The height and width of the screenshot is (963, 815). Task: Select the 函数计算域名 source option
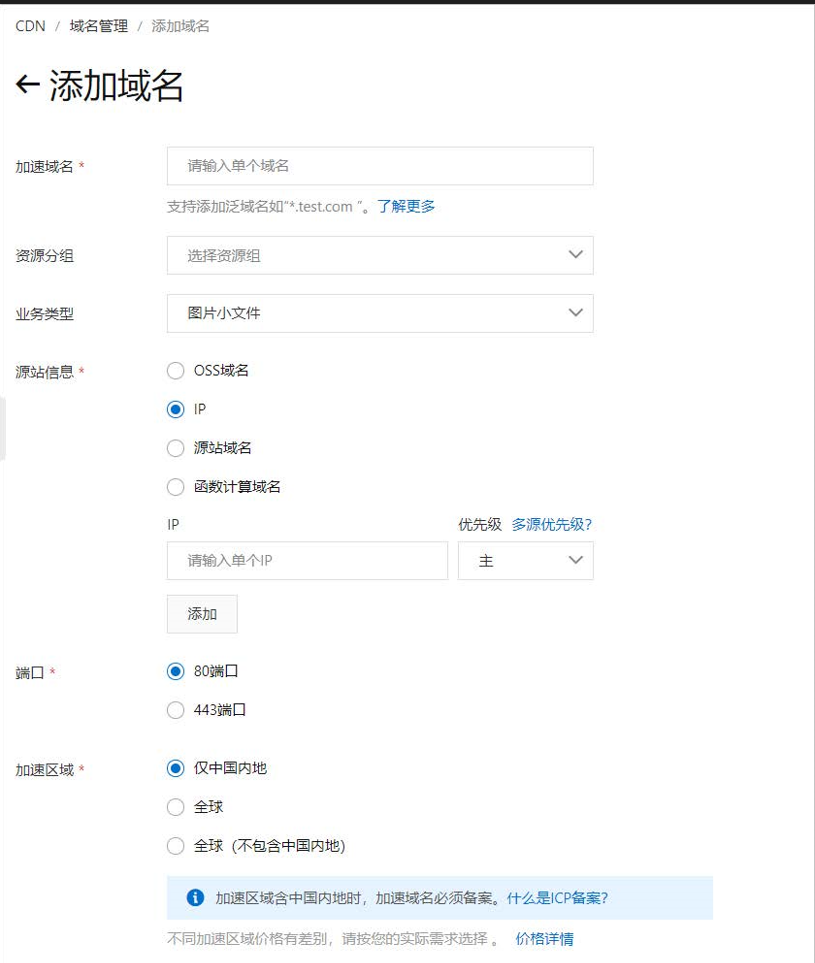click(175, 487)
